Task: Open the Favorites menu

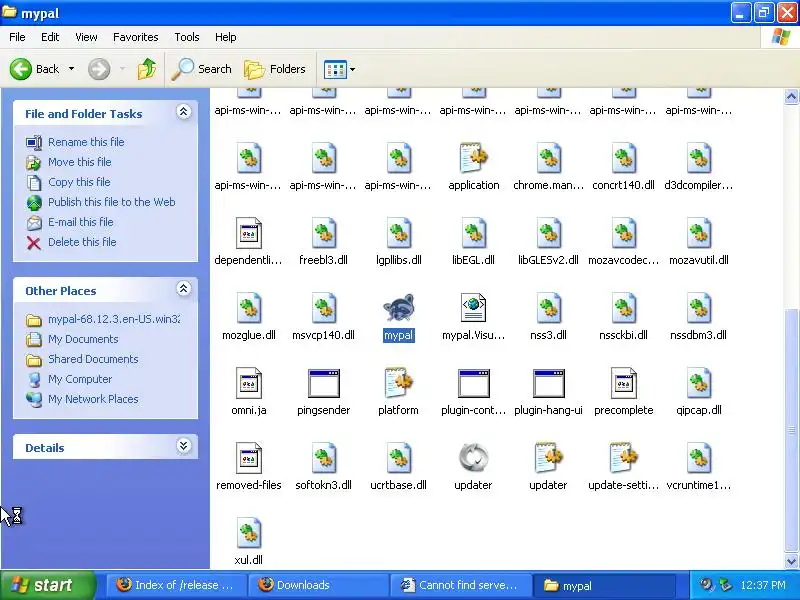Action: [x=136, y=37]
